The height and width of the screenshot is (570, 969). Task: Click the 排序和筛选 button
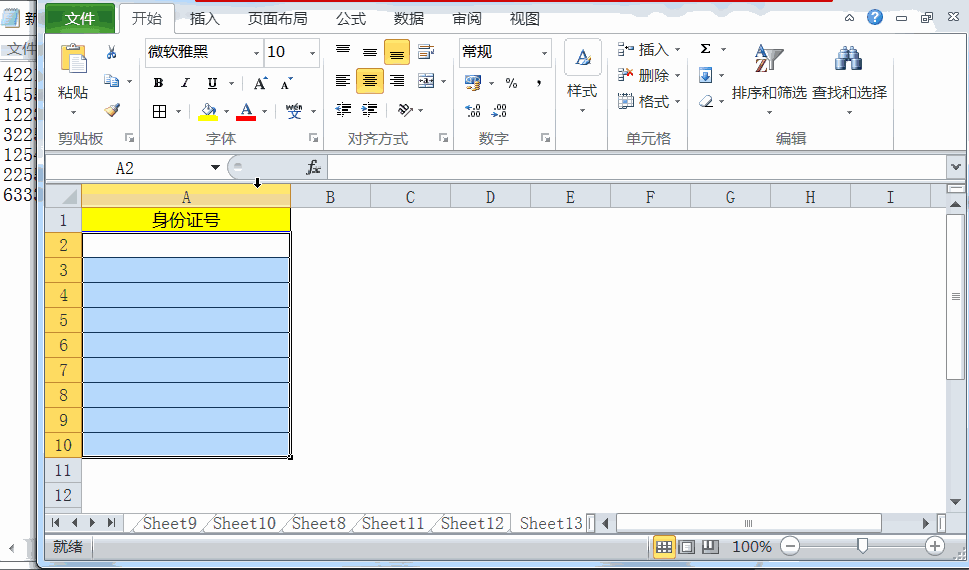click(769, 79)
